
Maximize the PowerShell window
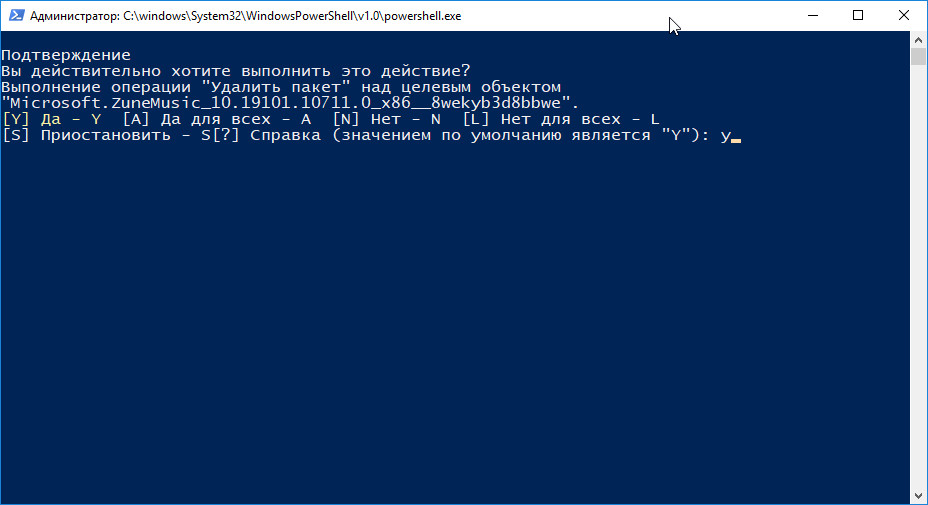(858, 15)
